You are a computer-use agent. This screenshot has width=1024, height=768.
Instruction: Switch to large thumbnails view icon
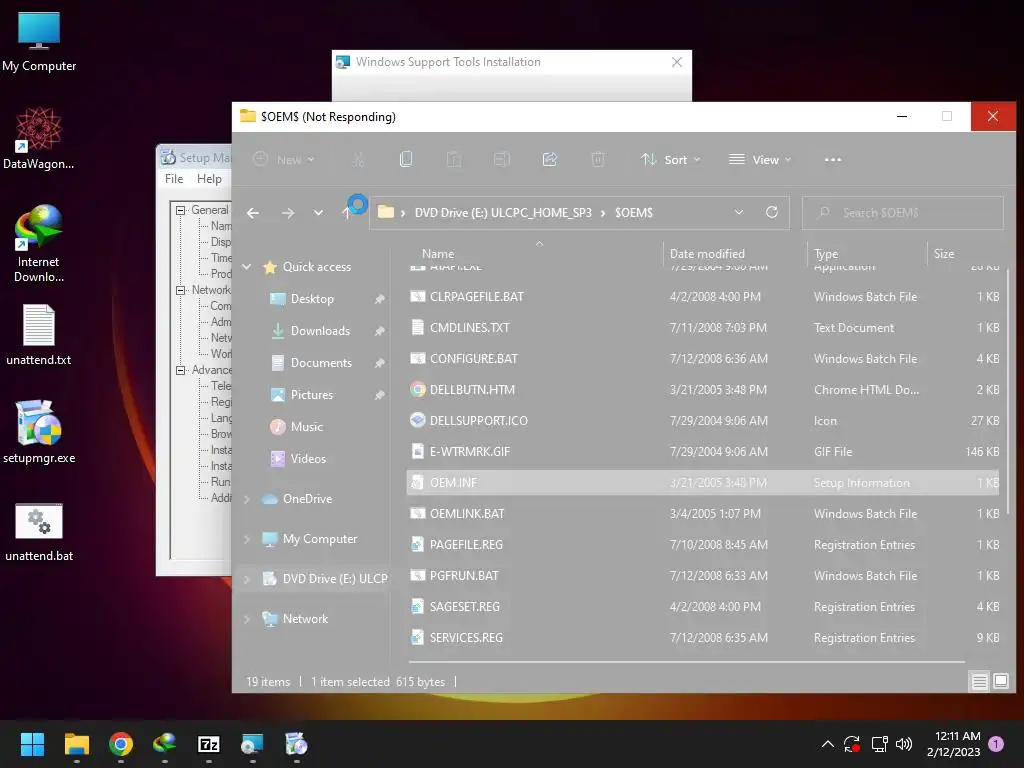[x=1000, y=682]
